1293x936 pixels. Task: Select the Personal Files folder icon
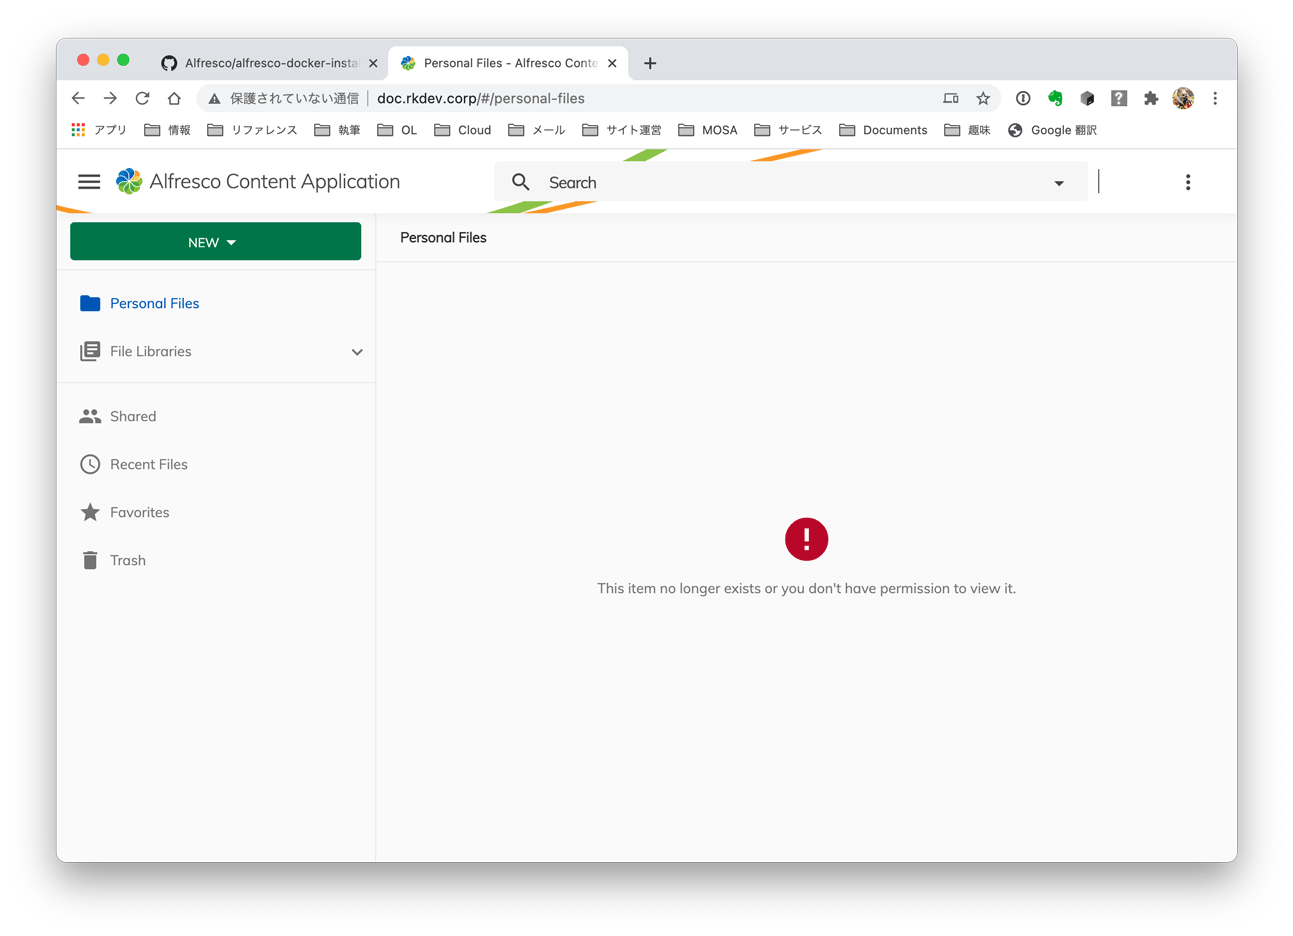pos(90,303)
